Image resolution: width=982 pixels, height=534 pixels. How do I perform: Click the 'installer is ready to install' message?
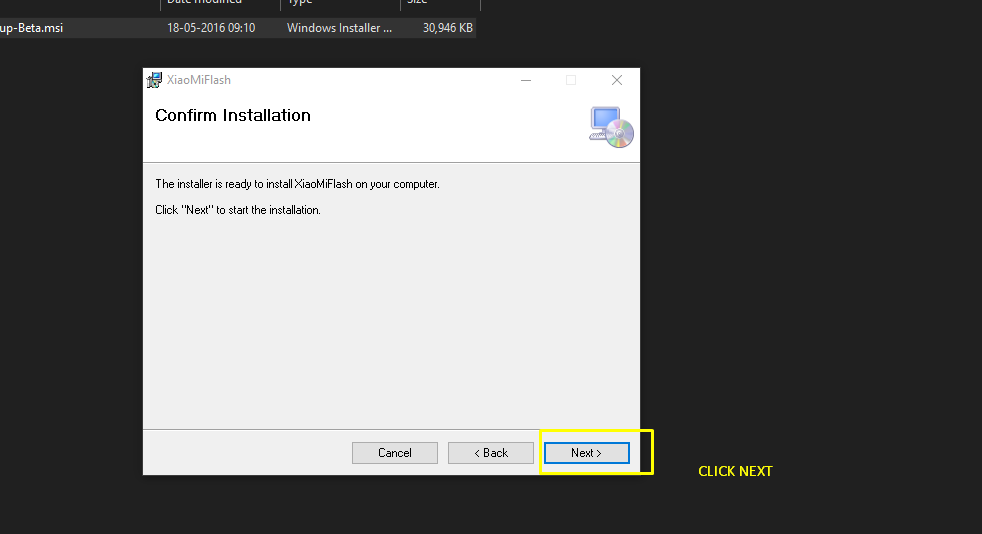[x=297, y=184]
